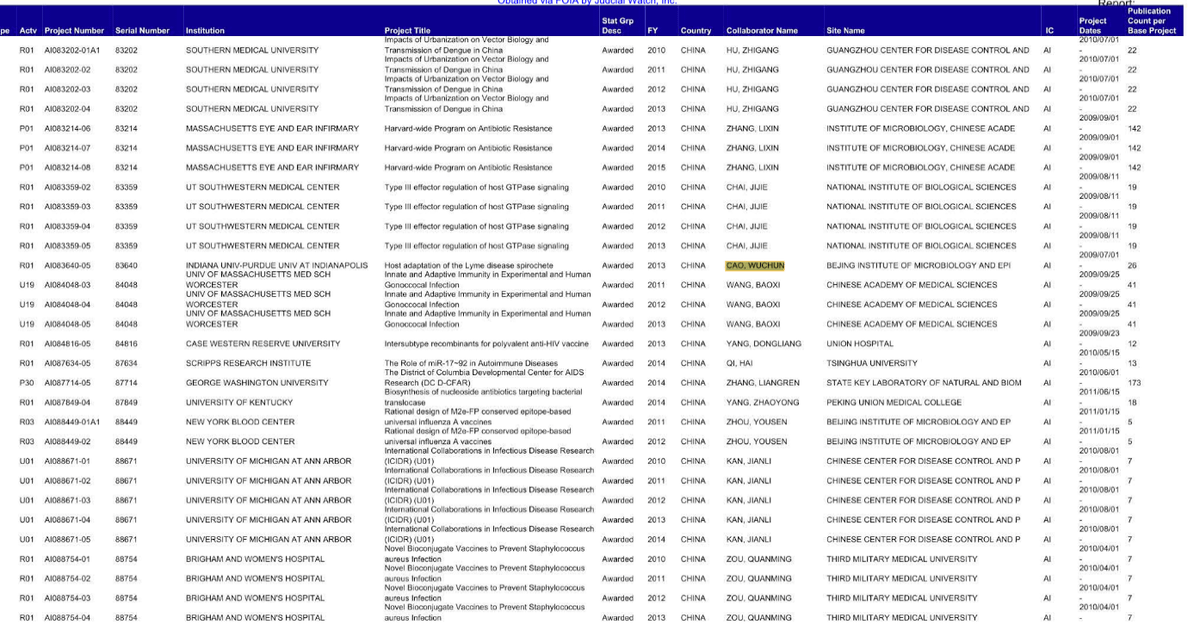The width and height of the screenshot is (1200, 636).
Task: Click the highlighted CAO, WUCHUN collaborator name
Action: (x=754, y=266)
